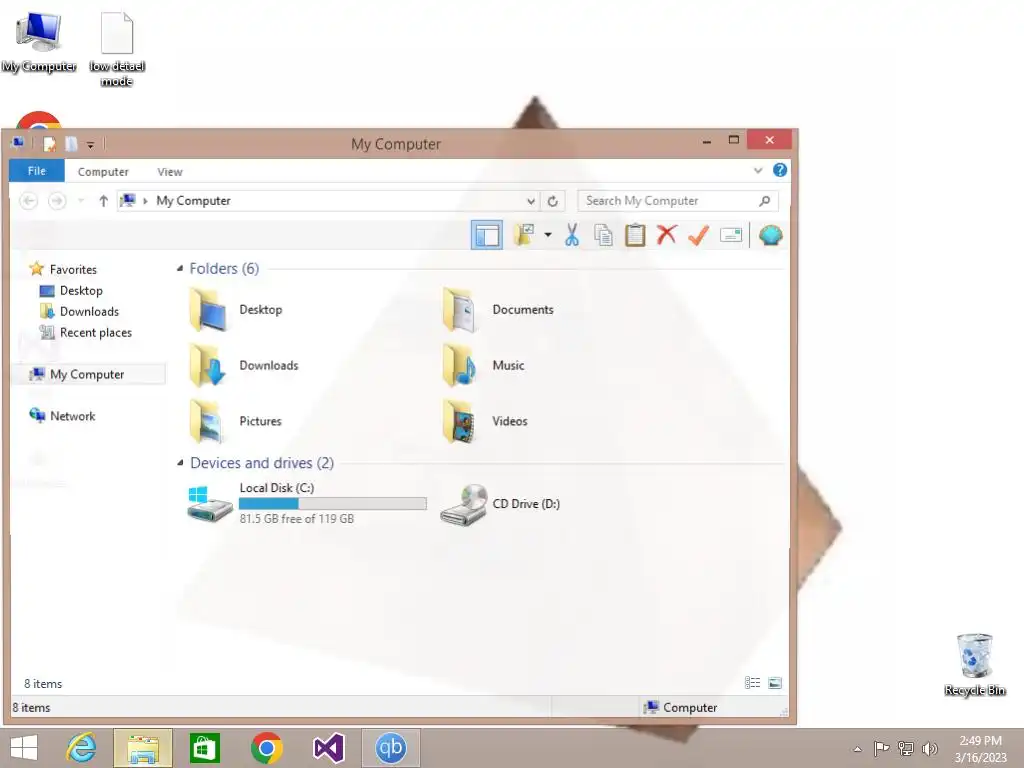1024x768 pixels.
Task: Collapse the Folders (6) group
Action: 180,268
